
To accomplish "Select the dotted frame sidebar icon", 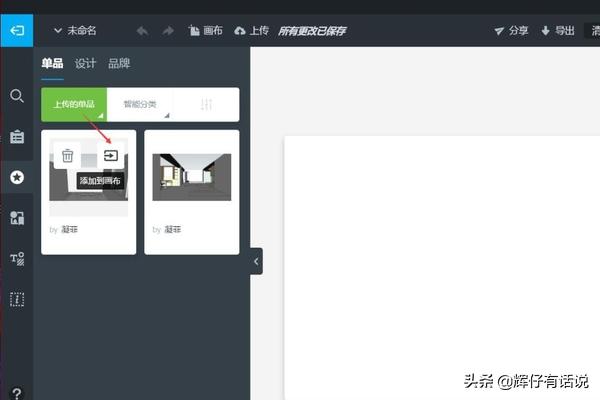I will tap(17, 299).
